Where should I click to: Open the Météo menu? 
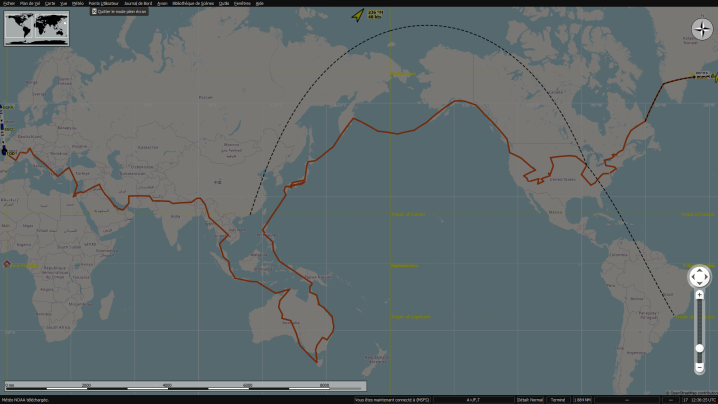click(x=78, y=3)
